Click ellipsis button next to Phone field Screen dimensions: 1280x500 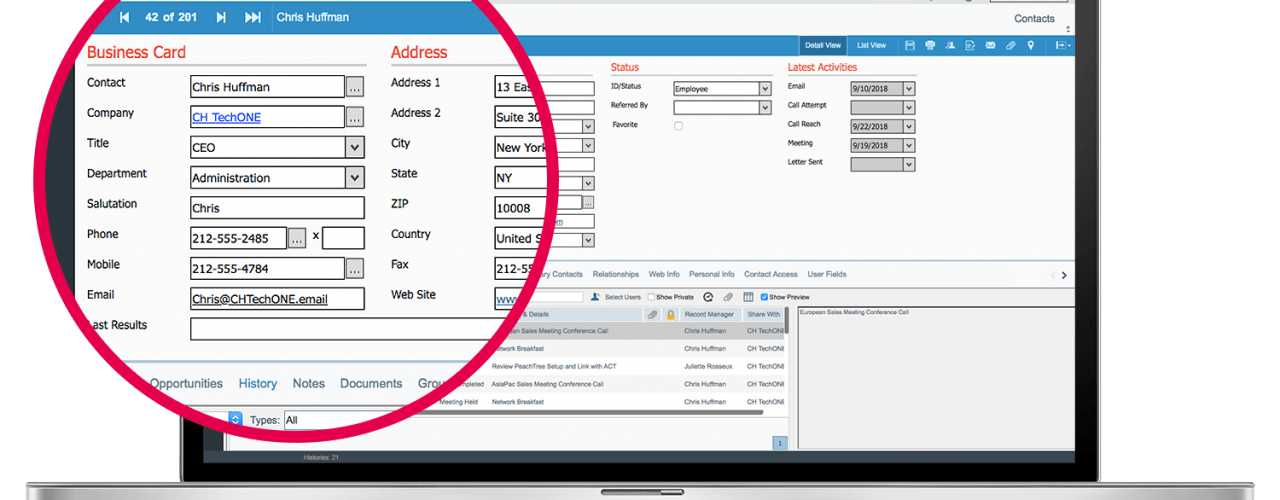297,238
